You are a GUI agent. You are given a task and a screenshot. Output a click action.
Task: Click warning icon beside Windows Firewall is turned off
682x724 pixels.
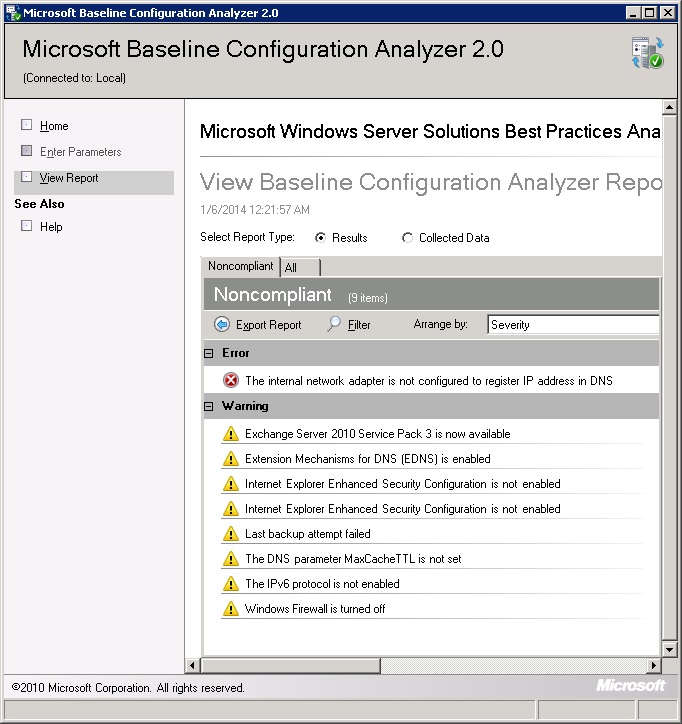[x=230, y=609]
